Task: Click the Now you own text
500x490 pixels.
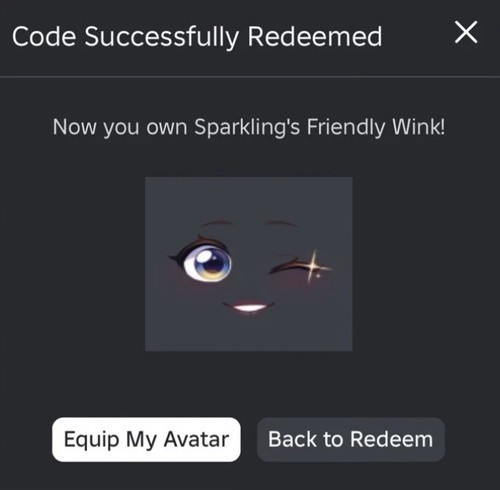Action: (120, 128)
